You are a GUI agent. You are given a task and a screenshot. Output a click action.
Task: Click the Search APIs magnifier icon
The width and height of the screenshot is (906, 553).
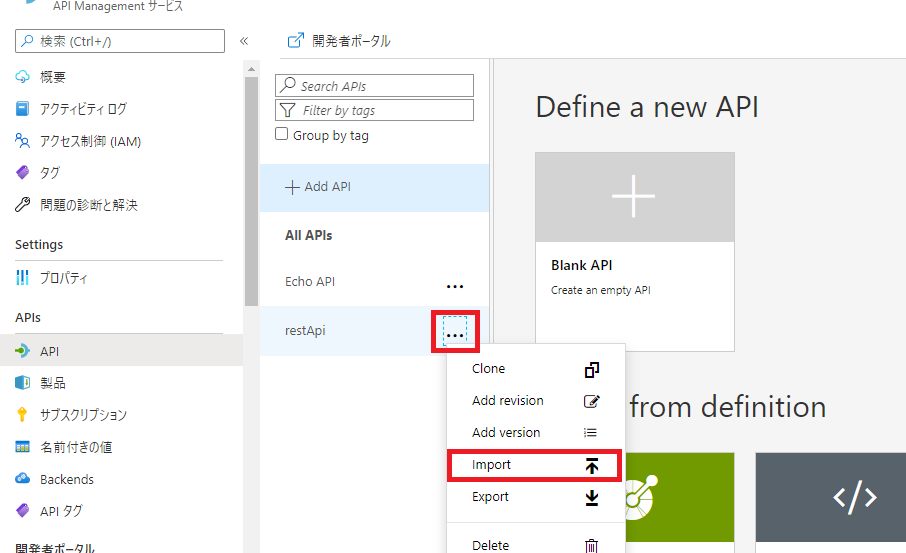coord(287,85)
